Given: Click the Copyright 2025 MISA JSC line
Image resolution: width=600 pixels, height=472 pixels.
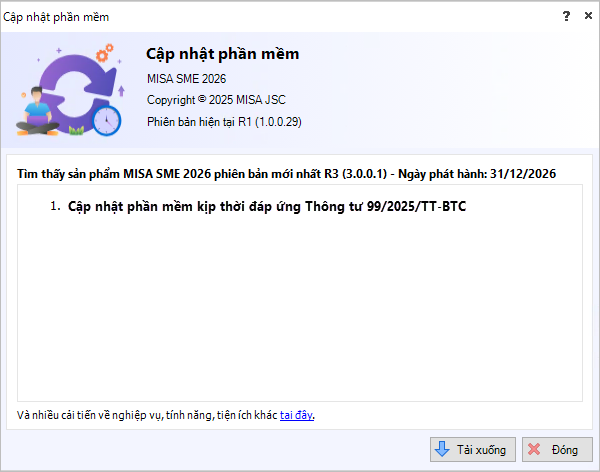Looking at the screenshot, I should (216, 100).
